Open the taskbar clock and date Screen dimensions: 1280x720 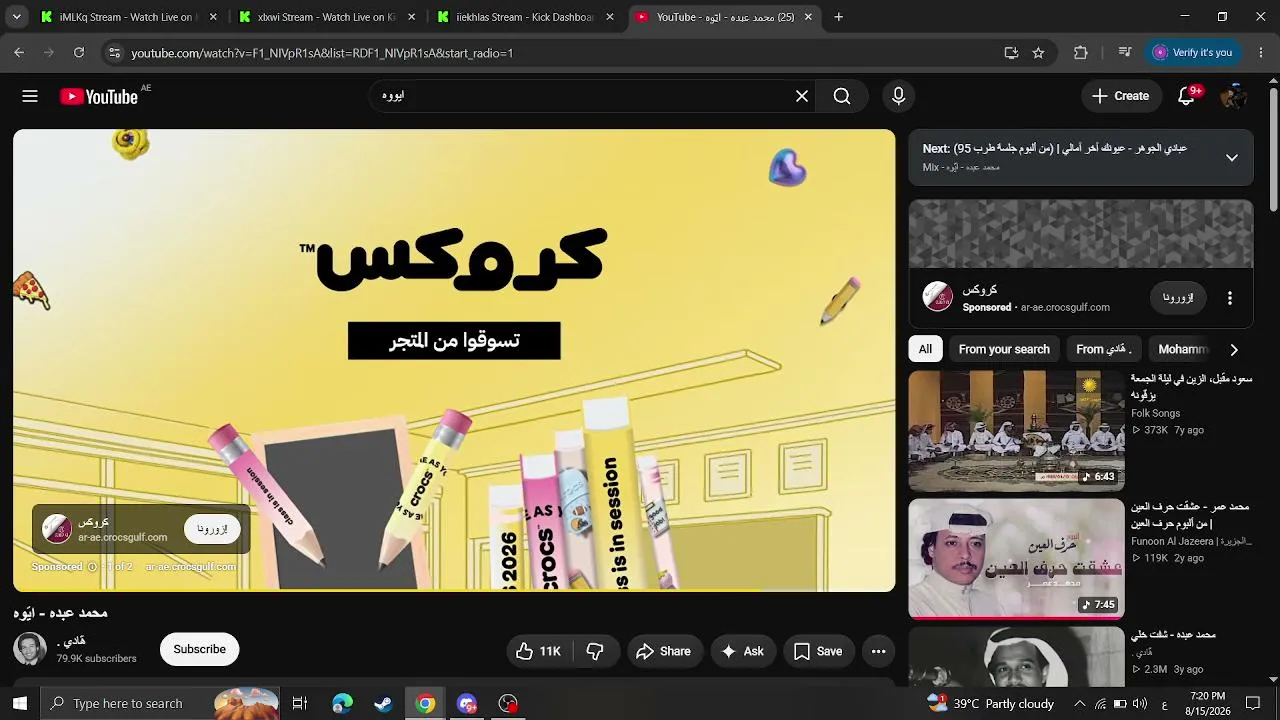[1208, 703]
